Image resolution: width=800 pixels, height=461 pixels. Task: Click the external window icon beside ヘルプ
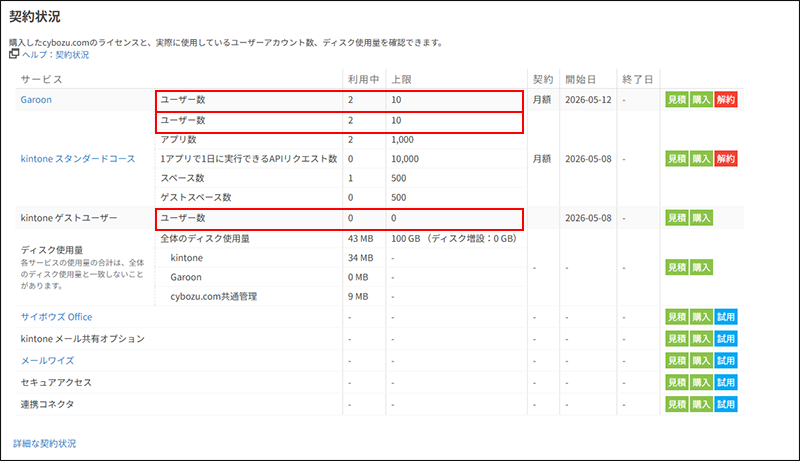point(14,54)
